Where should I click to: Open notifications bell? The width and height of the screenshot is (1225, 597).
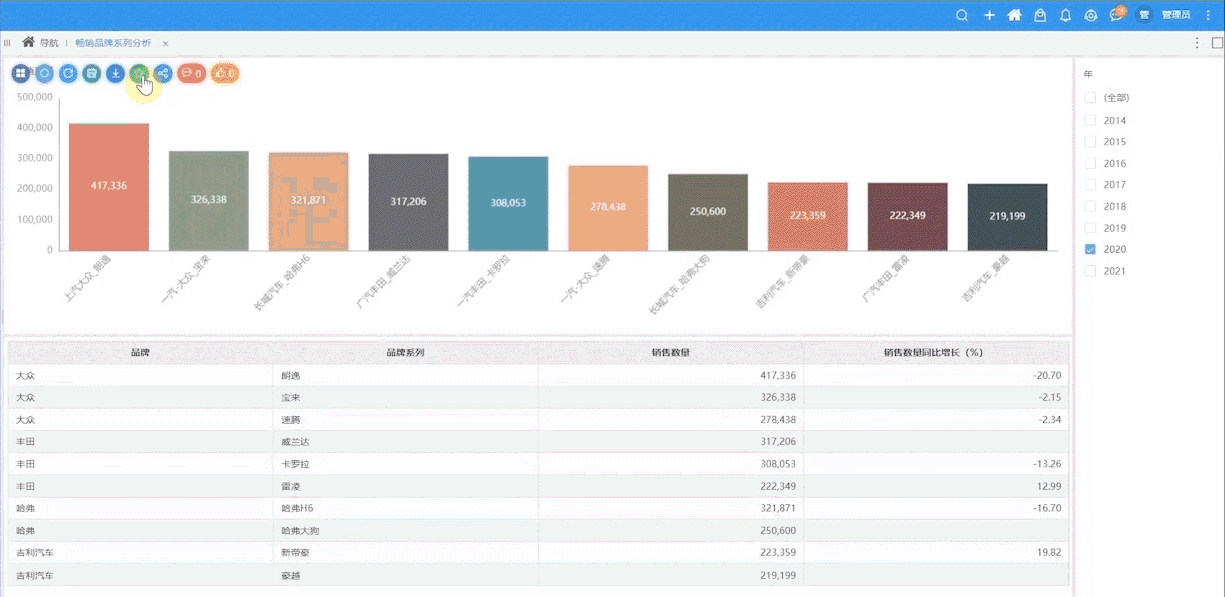pos(1065,15)
